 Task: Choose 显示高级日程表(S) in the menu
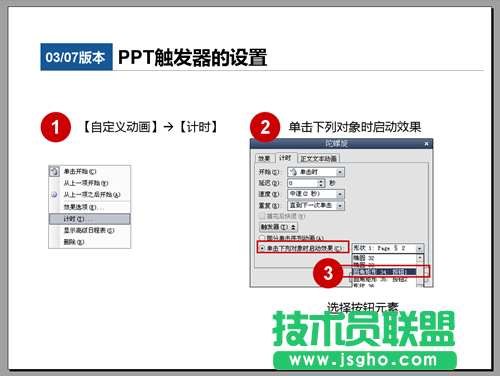pyautogui.click(x=89, y=230)
